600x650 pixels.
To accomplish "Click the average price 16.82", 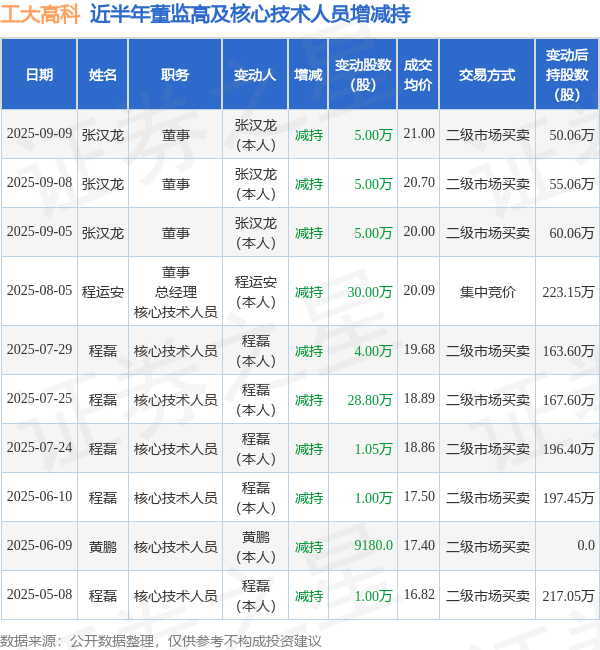I will [419, 594].
